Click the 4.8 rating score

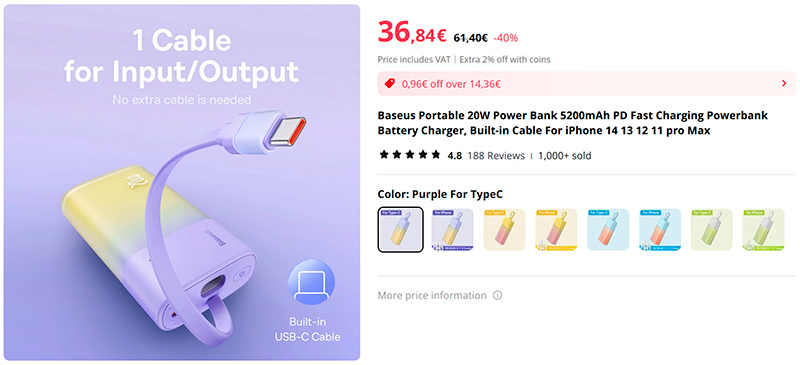455,156
